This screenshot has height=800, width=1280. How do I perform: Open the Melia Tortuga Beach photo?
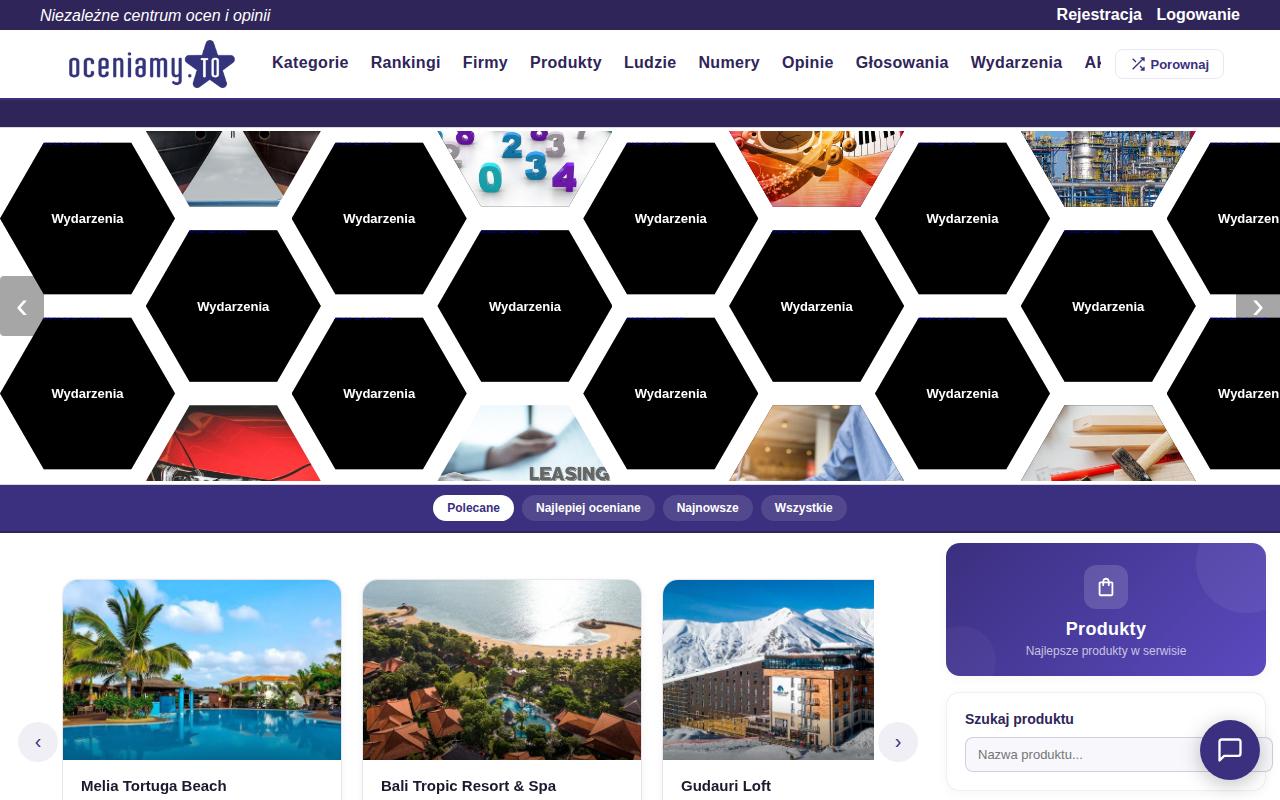[202, 670]
